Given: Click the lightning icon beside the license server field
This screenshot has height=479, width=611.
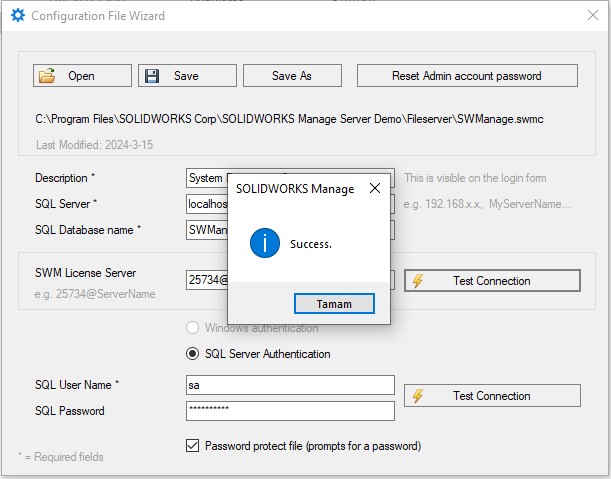Looking at the screenshot, I should [x=418, y=281].
